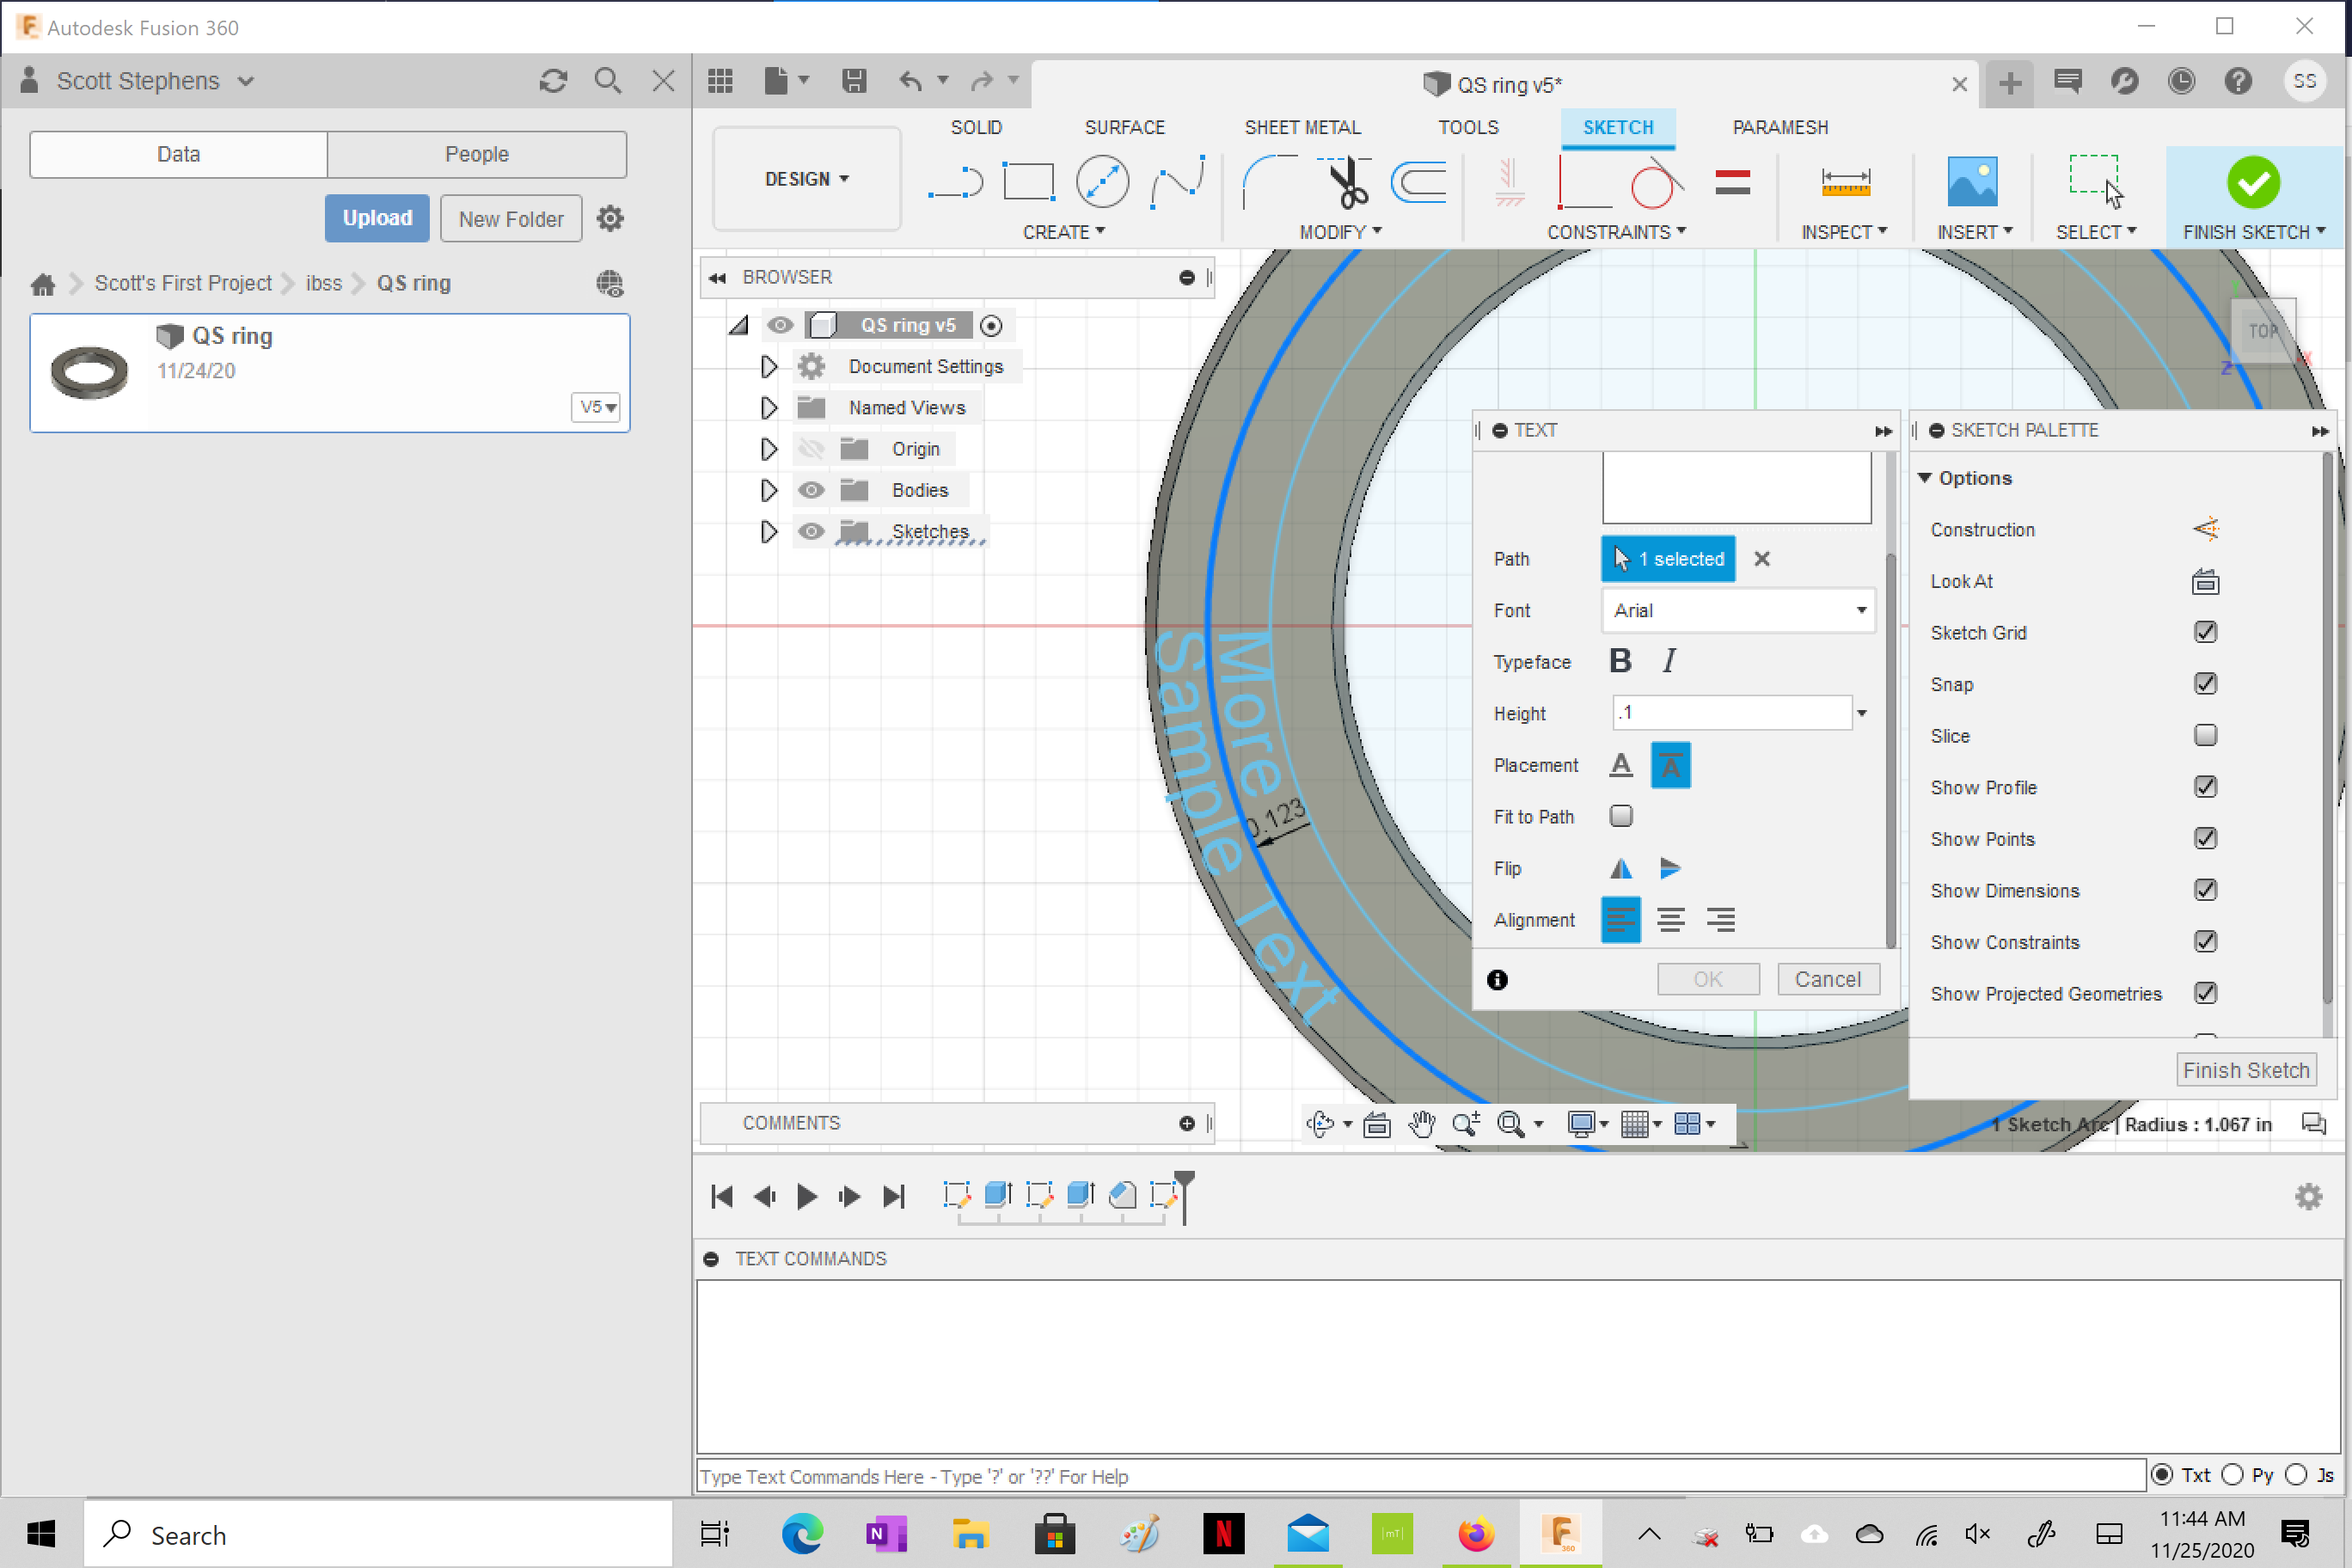
Task: Select the Line tool in the Create panel
Action: [x=955, y=181]
